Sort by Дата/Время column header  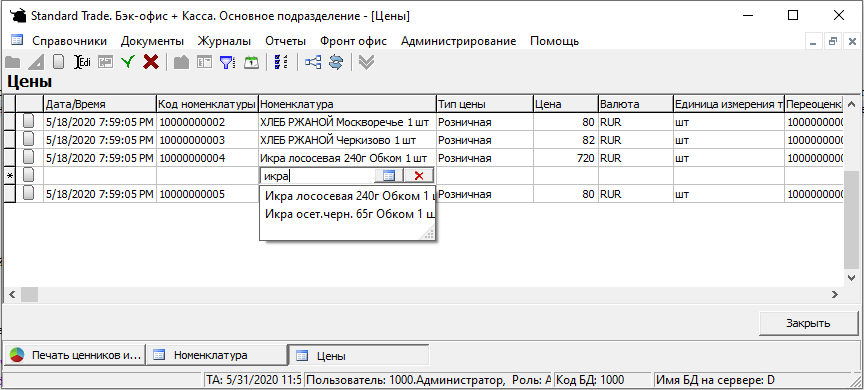[x=100, y=104]
